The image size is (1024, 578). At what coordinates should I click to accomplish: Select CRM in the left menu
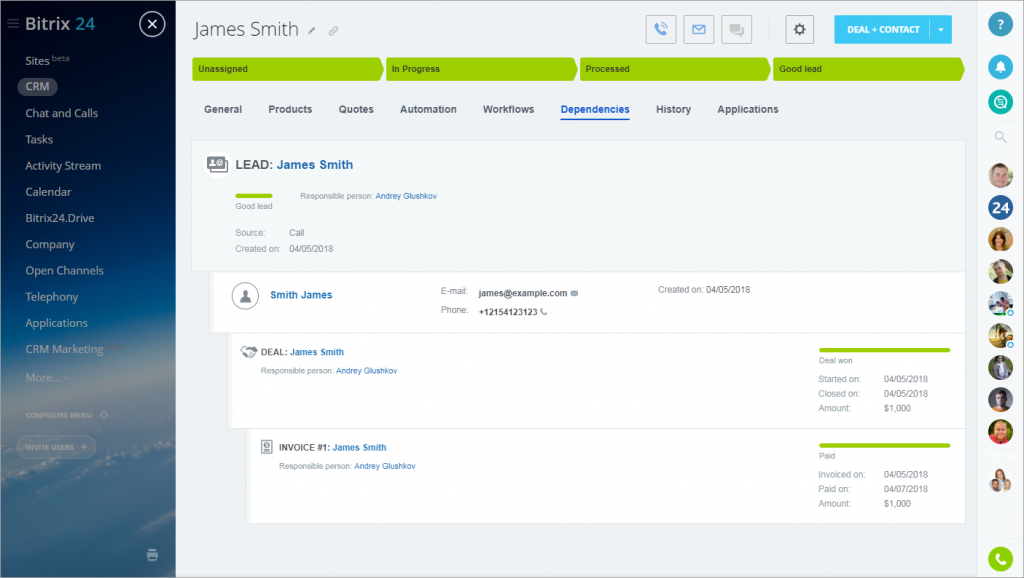coord(37,86)
